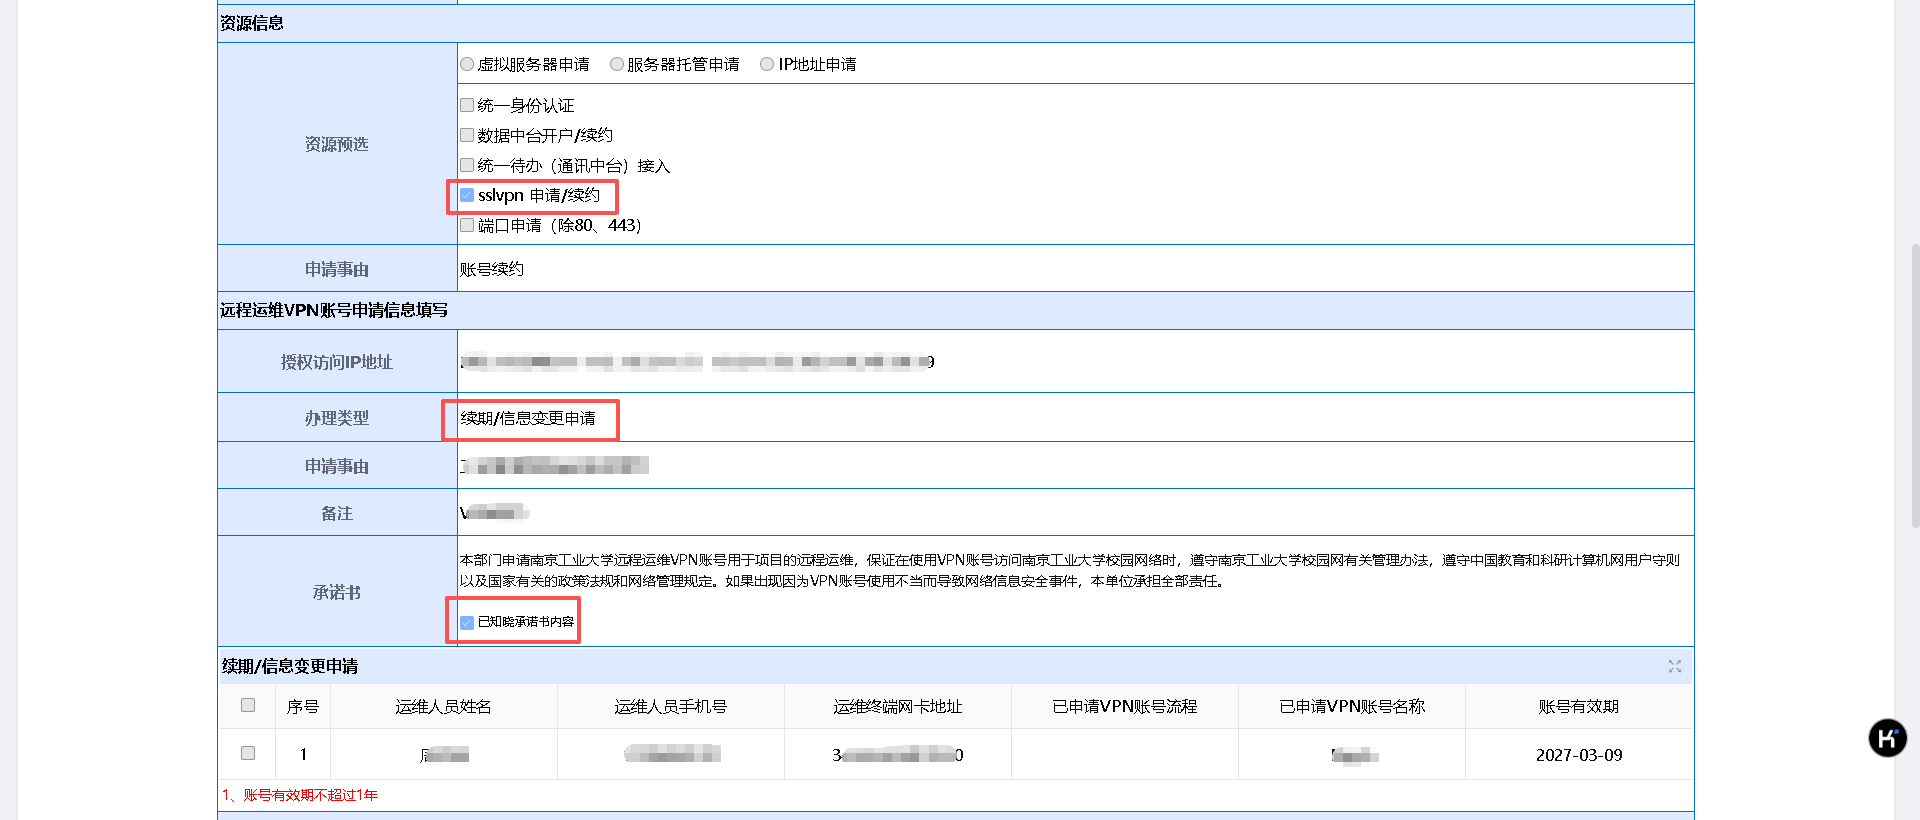Image resolution: width=1920 pixels, height=820 pixels.
Task: Check the checkbox for row 1
Action: (248, 753)
